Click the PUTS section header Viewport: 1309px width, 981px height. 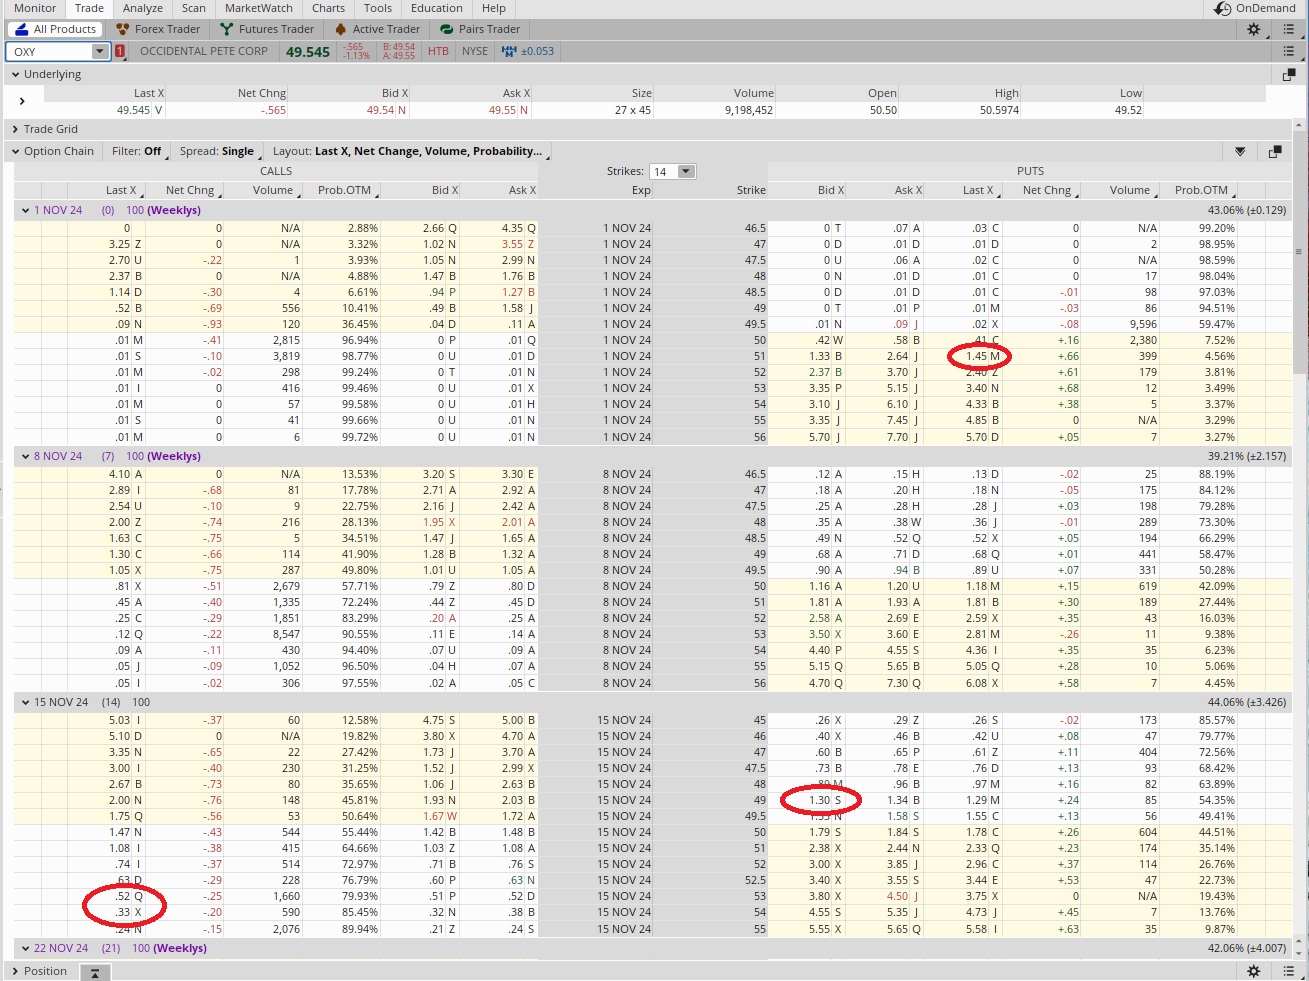[x=1030, y=171]
